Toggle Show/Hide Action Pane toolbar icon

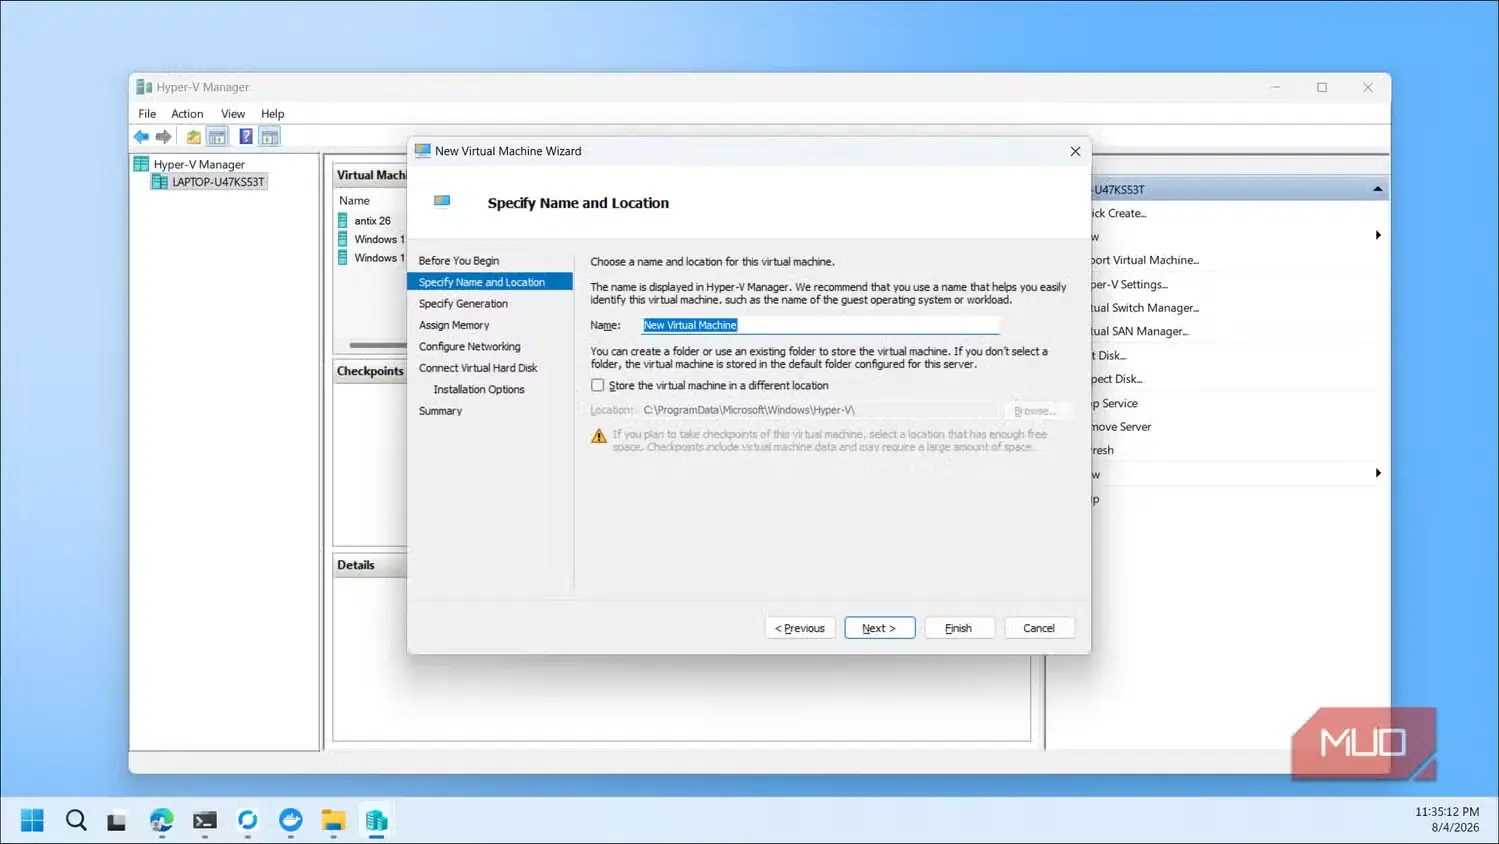(x=270, y=137)
